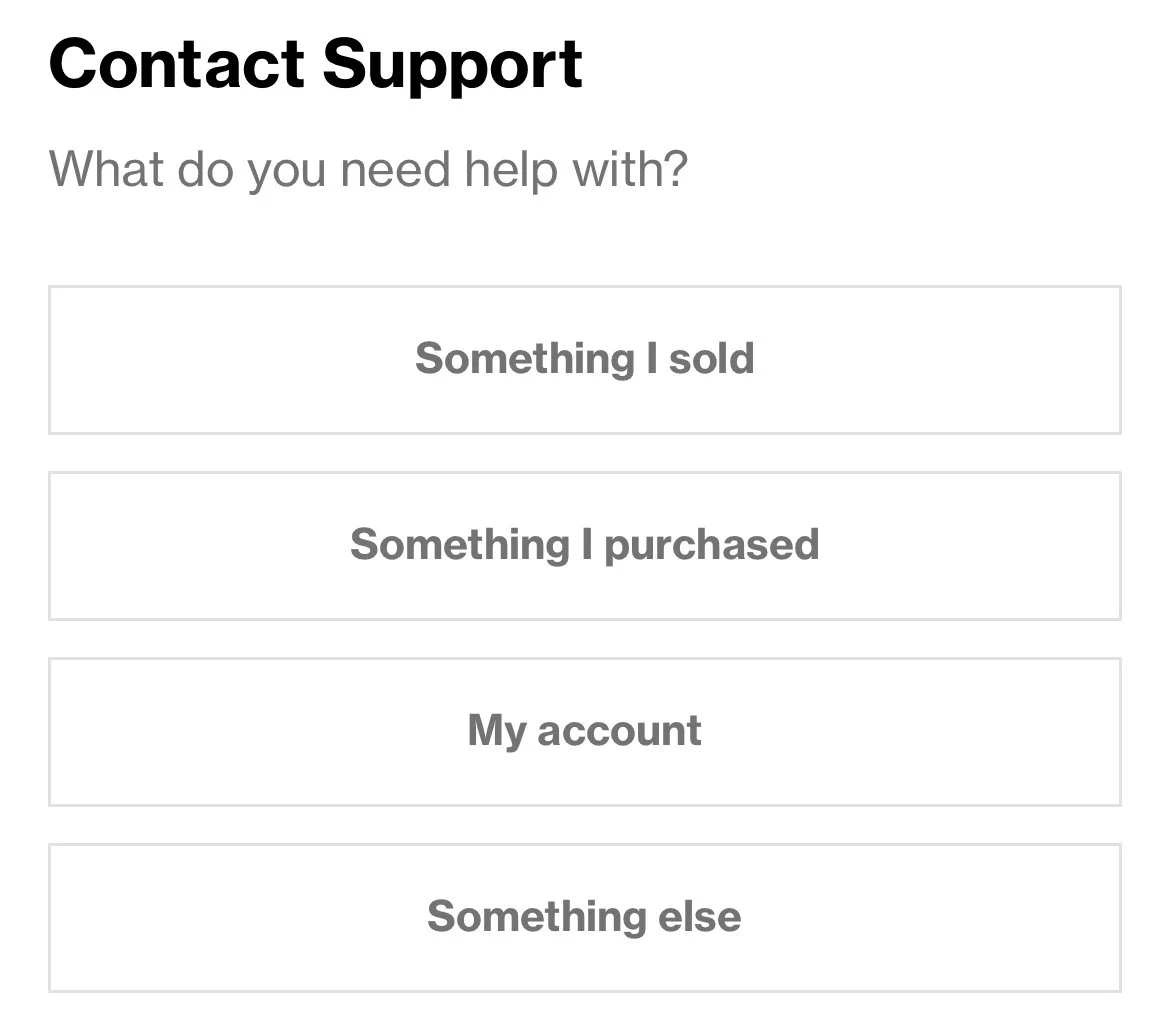The image size is (1170, 1026).
Task: Choose "Something I purchased" help topic
Action: [585, 545]
